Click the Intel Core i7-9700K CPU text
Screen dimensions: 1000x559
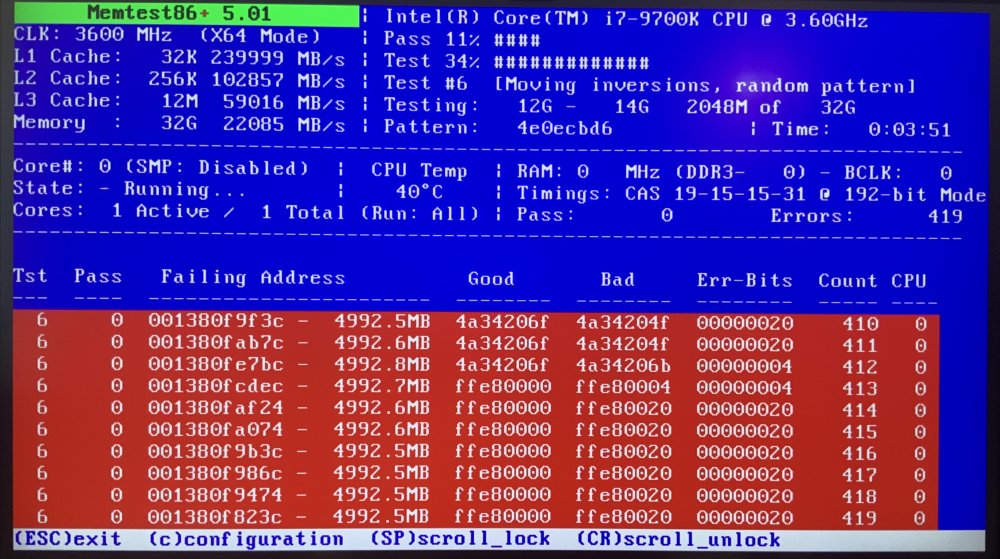click(626, 19)
